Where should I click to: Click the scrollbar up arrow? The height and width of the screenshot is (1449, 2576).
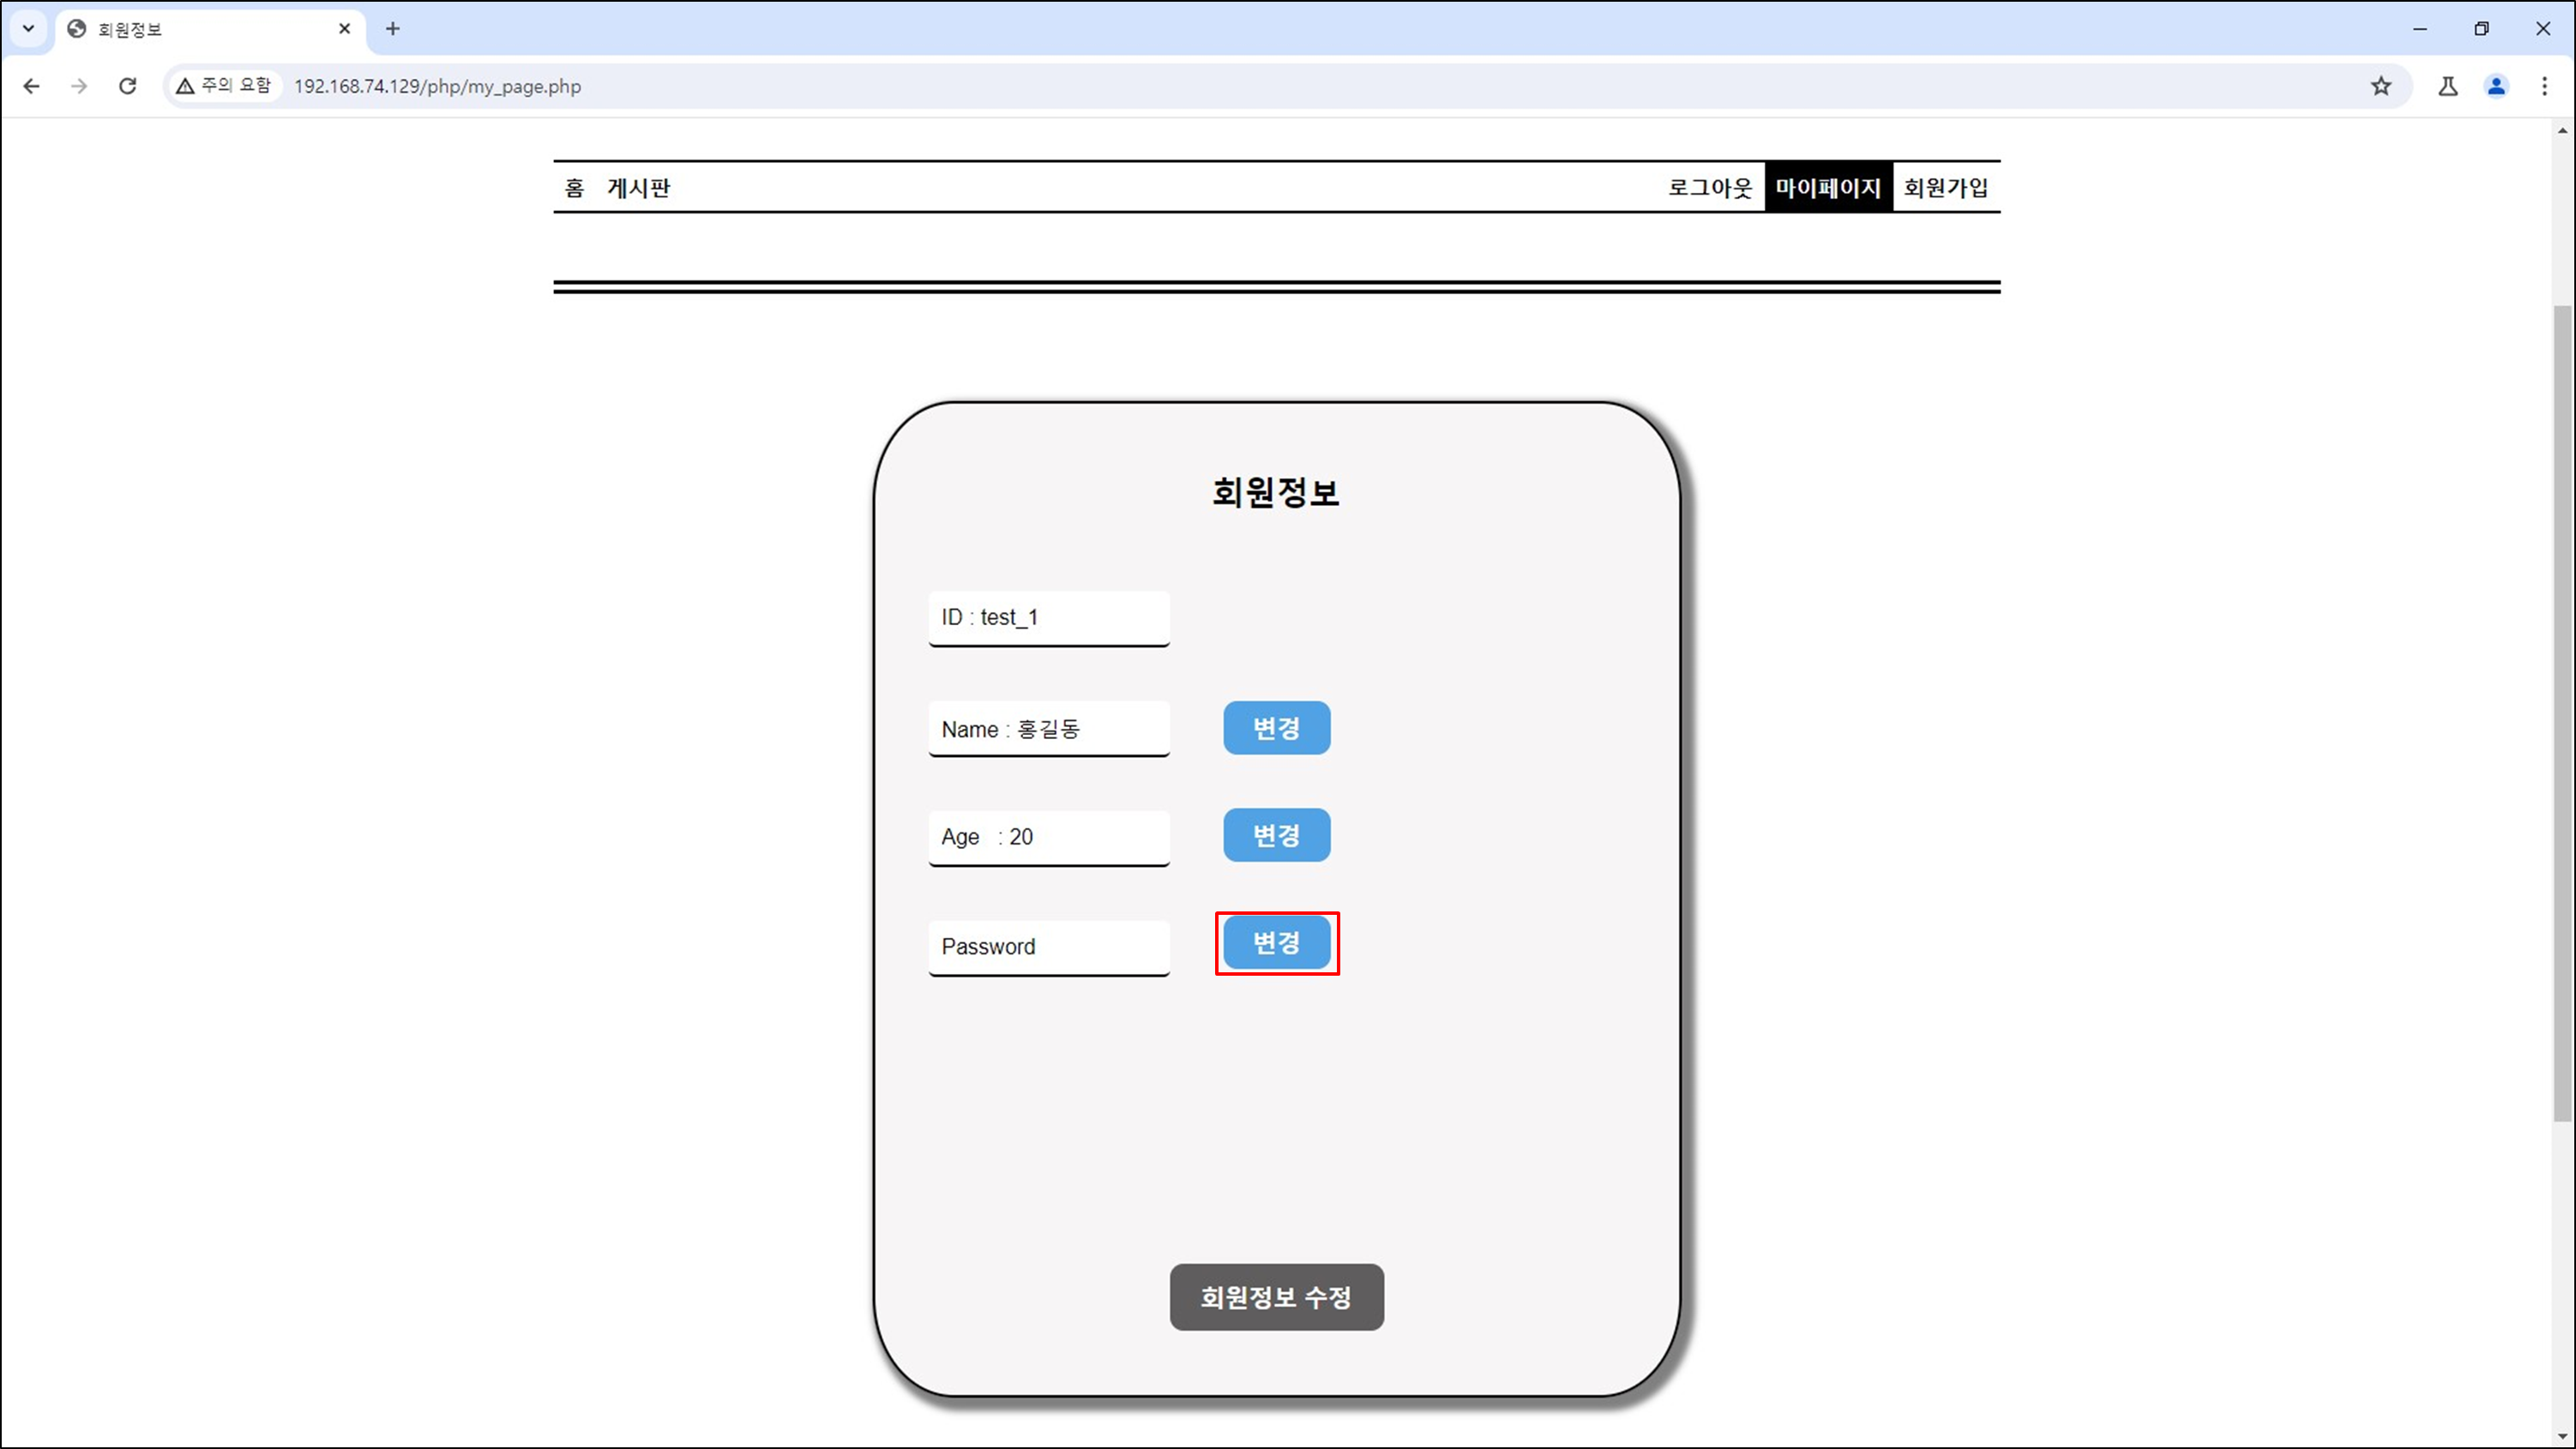tap(2563, 131)
